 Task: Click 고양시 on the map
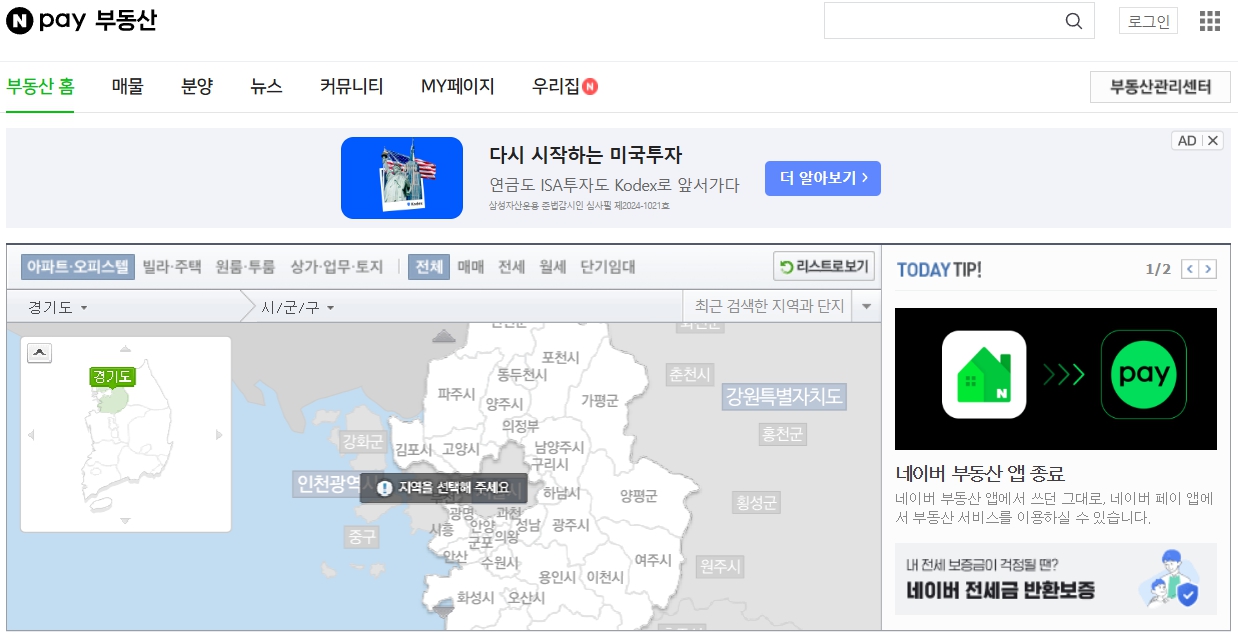pyautogui.click(x=461, y=449)
